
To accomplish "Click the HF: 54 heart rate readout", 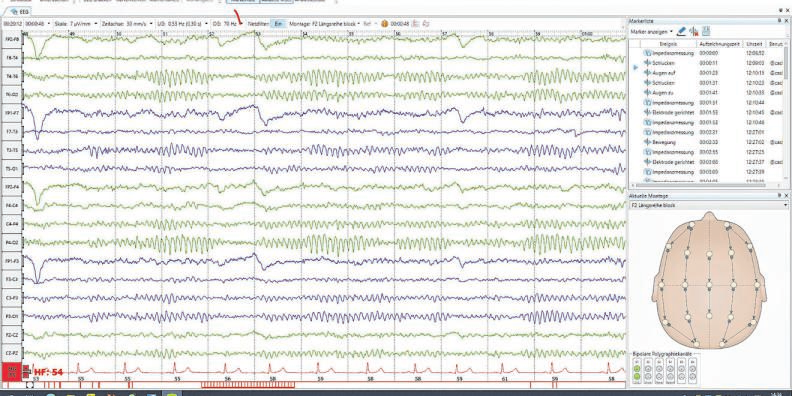I will click(48, 372).
